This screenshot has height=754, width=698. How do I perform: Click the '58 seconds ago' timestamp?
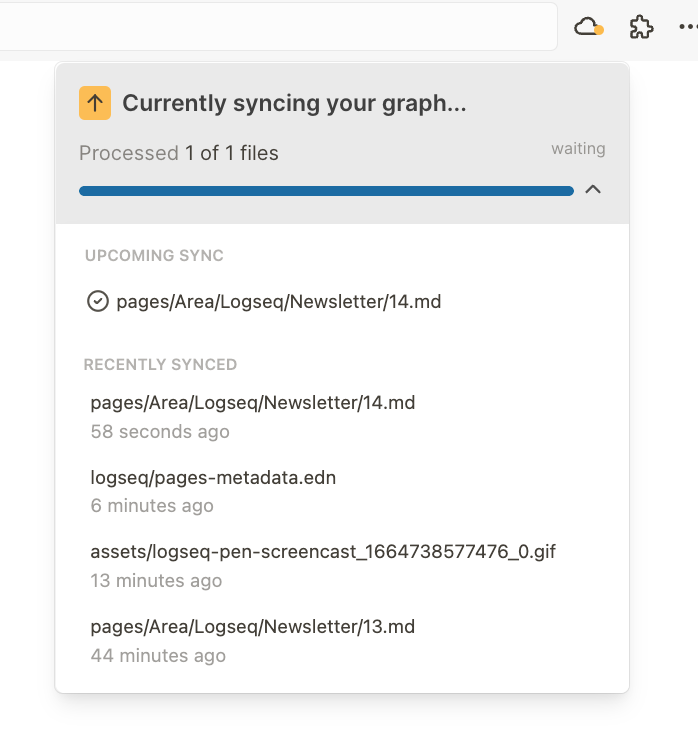160,432
